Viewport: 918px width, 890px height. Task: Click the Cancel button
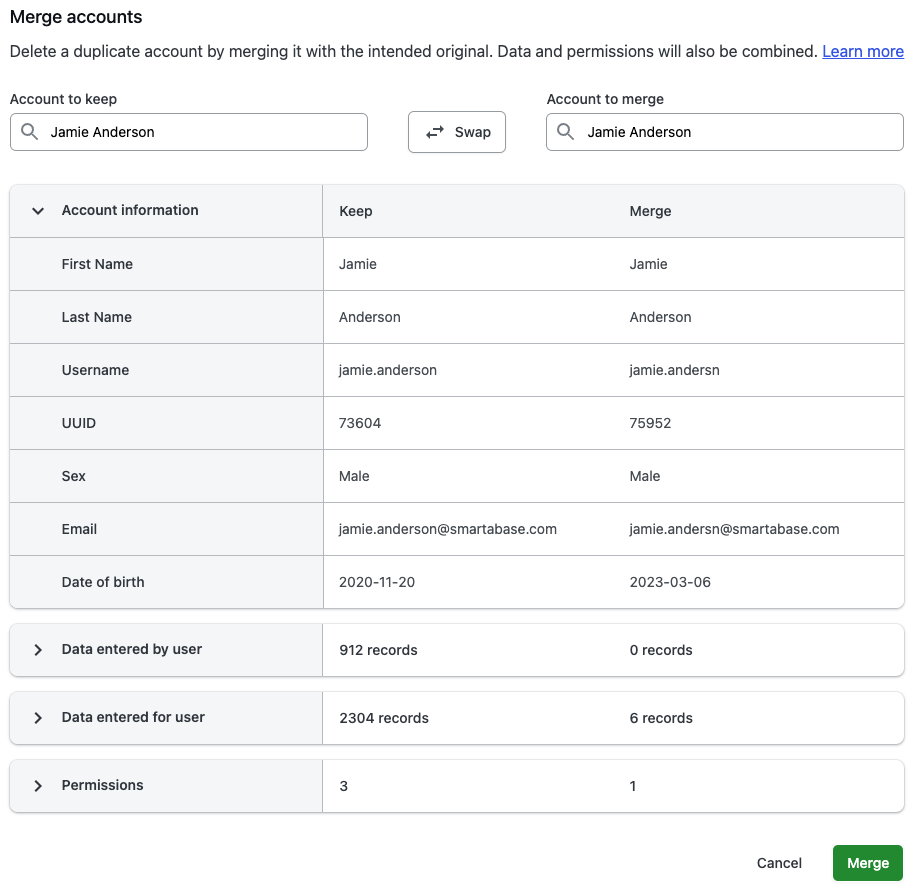pyautogui.click(x=779, y=862)
